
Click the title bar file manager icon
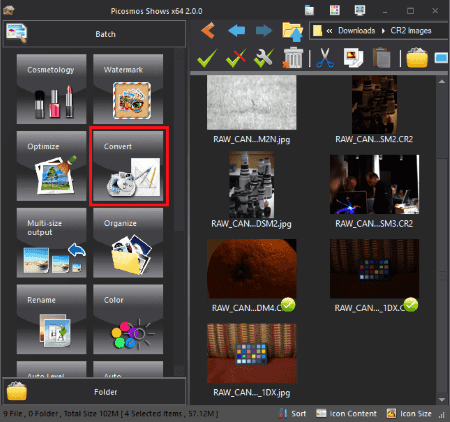(309, 10)
